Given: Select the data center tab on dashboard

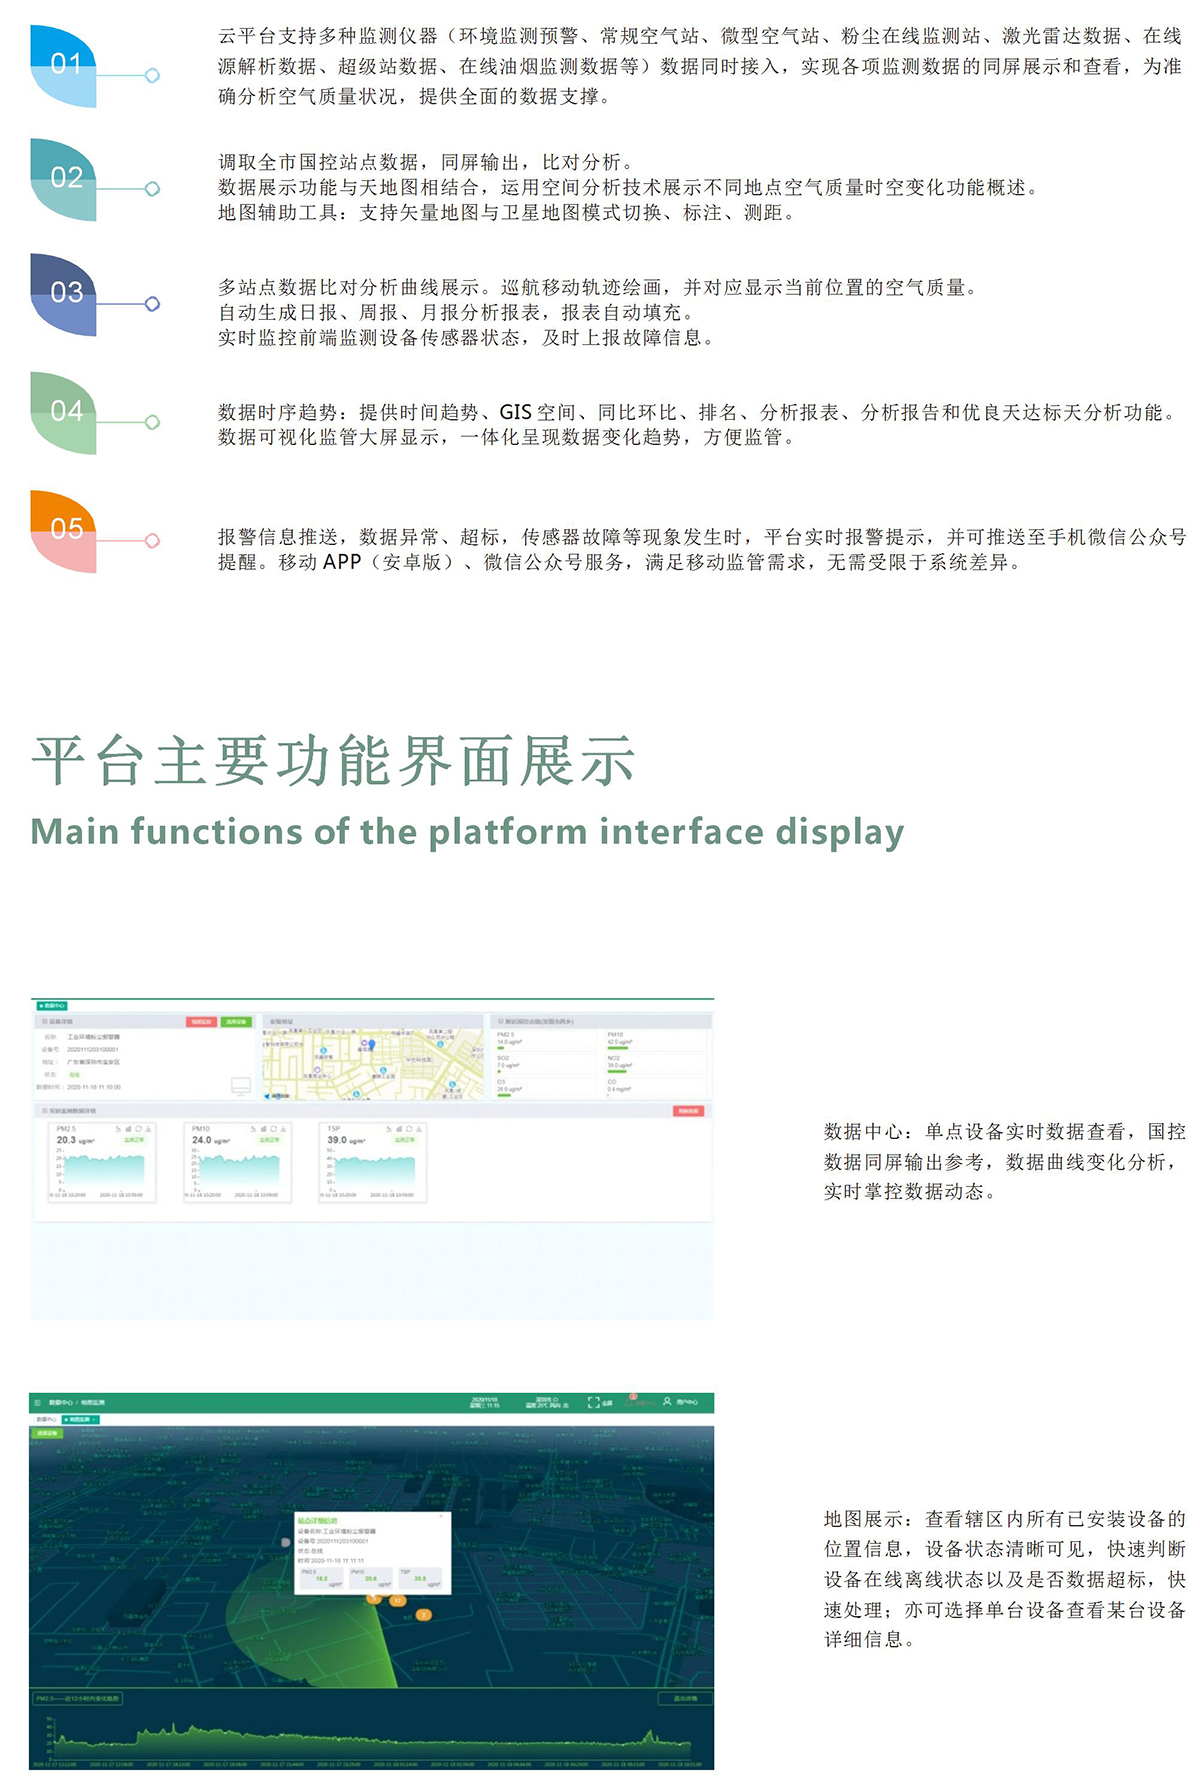Looking at the screenshot, I should click(x=52, y=1005).
